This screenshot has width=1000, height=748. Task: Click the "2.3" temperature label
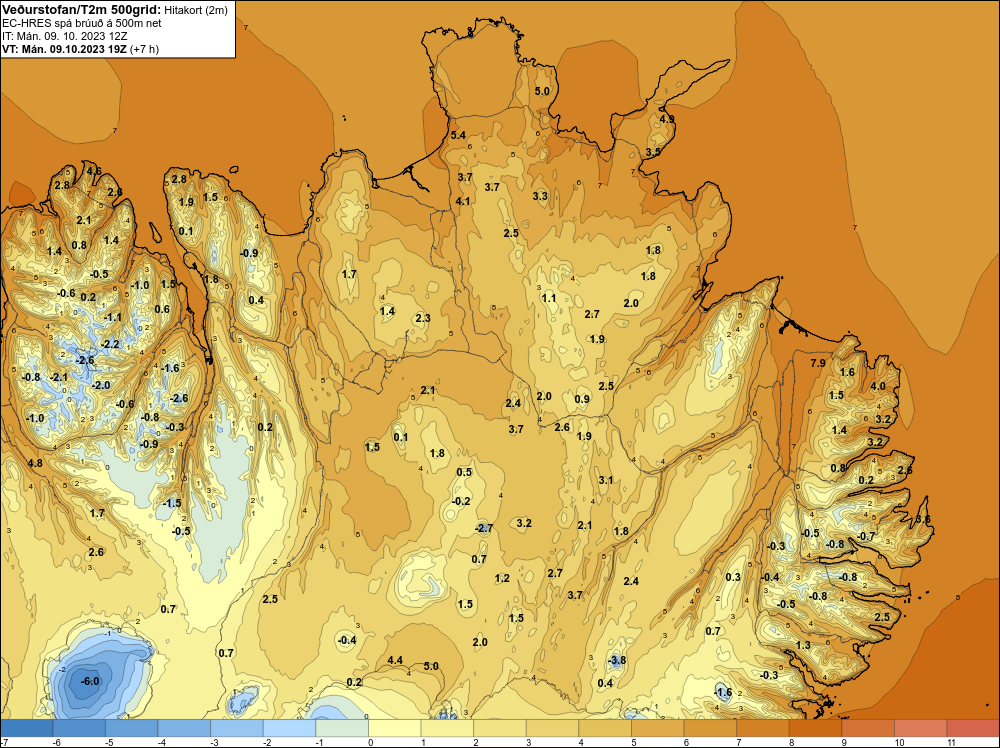[x=423, y=318]
